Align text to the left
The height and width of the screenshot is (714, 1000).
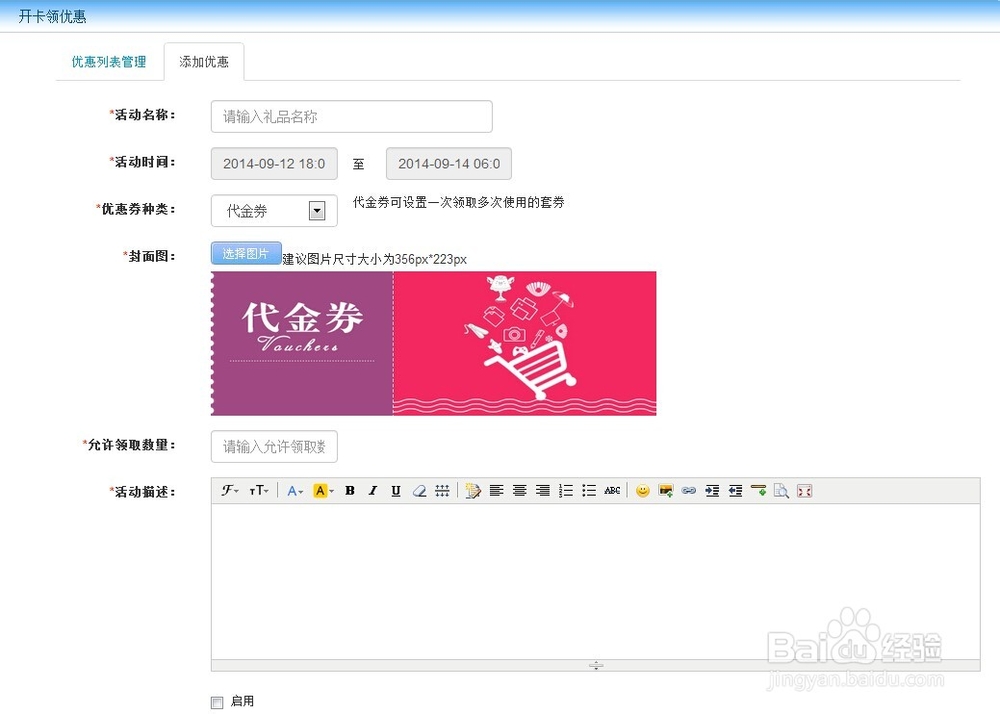496,491
